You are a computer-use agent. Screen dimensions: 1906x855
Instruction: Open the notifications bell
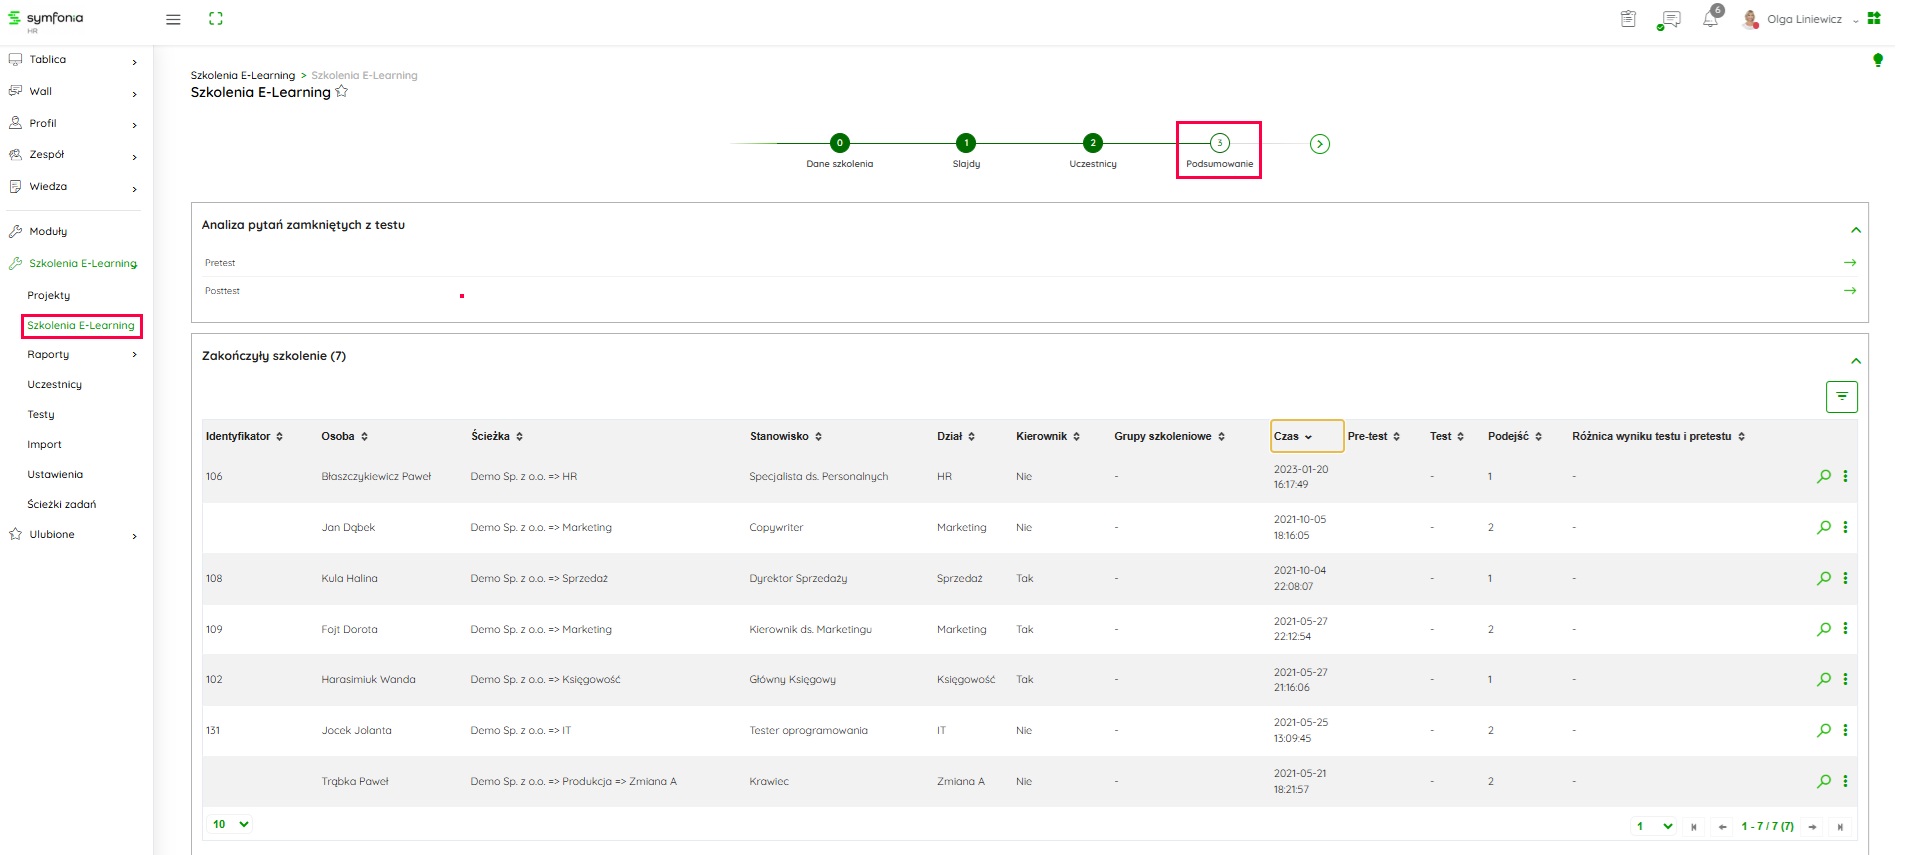click(x=1710, y=19)
